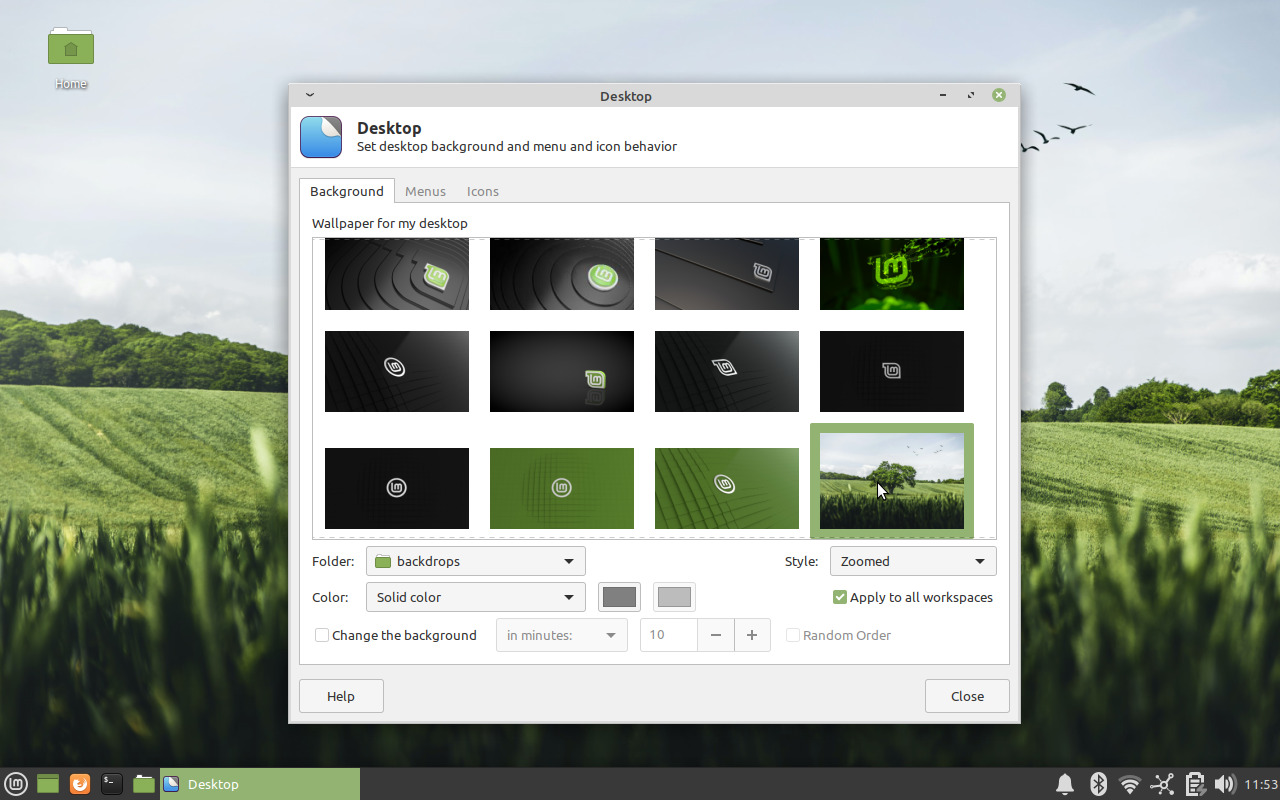Open the Terminal launcher in panel
The width and height of the screenshot is (1280, 800).
[112, 784]
